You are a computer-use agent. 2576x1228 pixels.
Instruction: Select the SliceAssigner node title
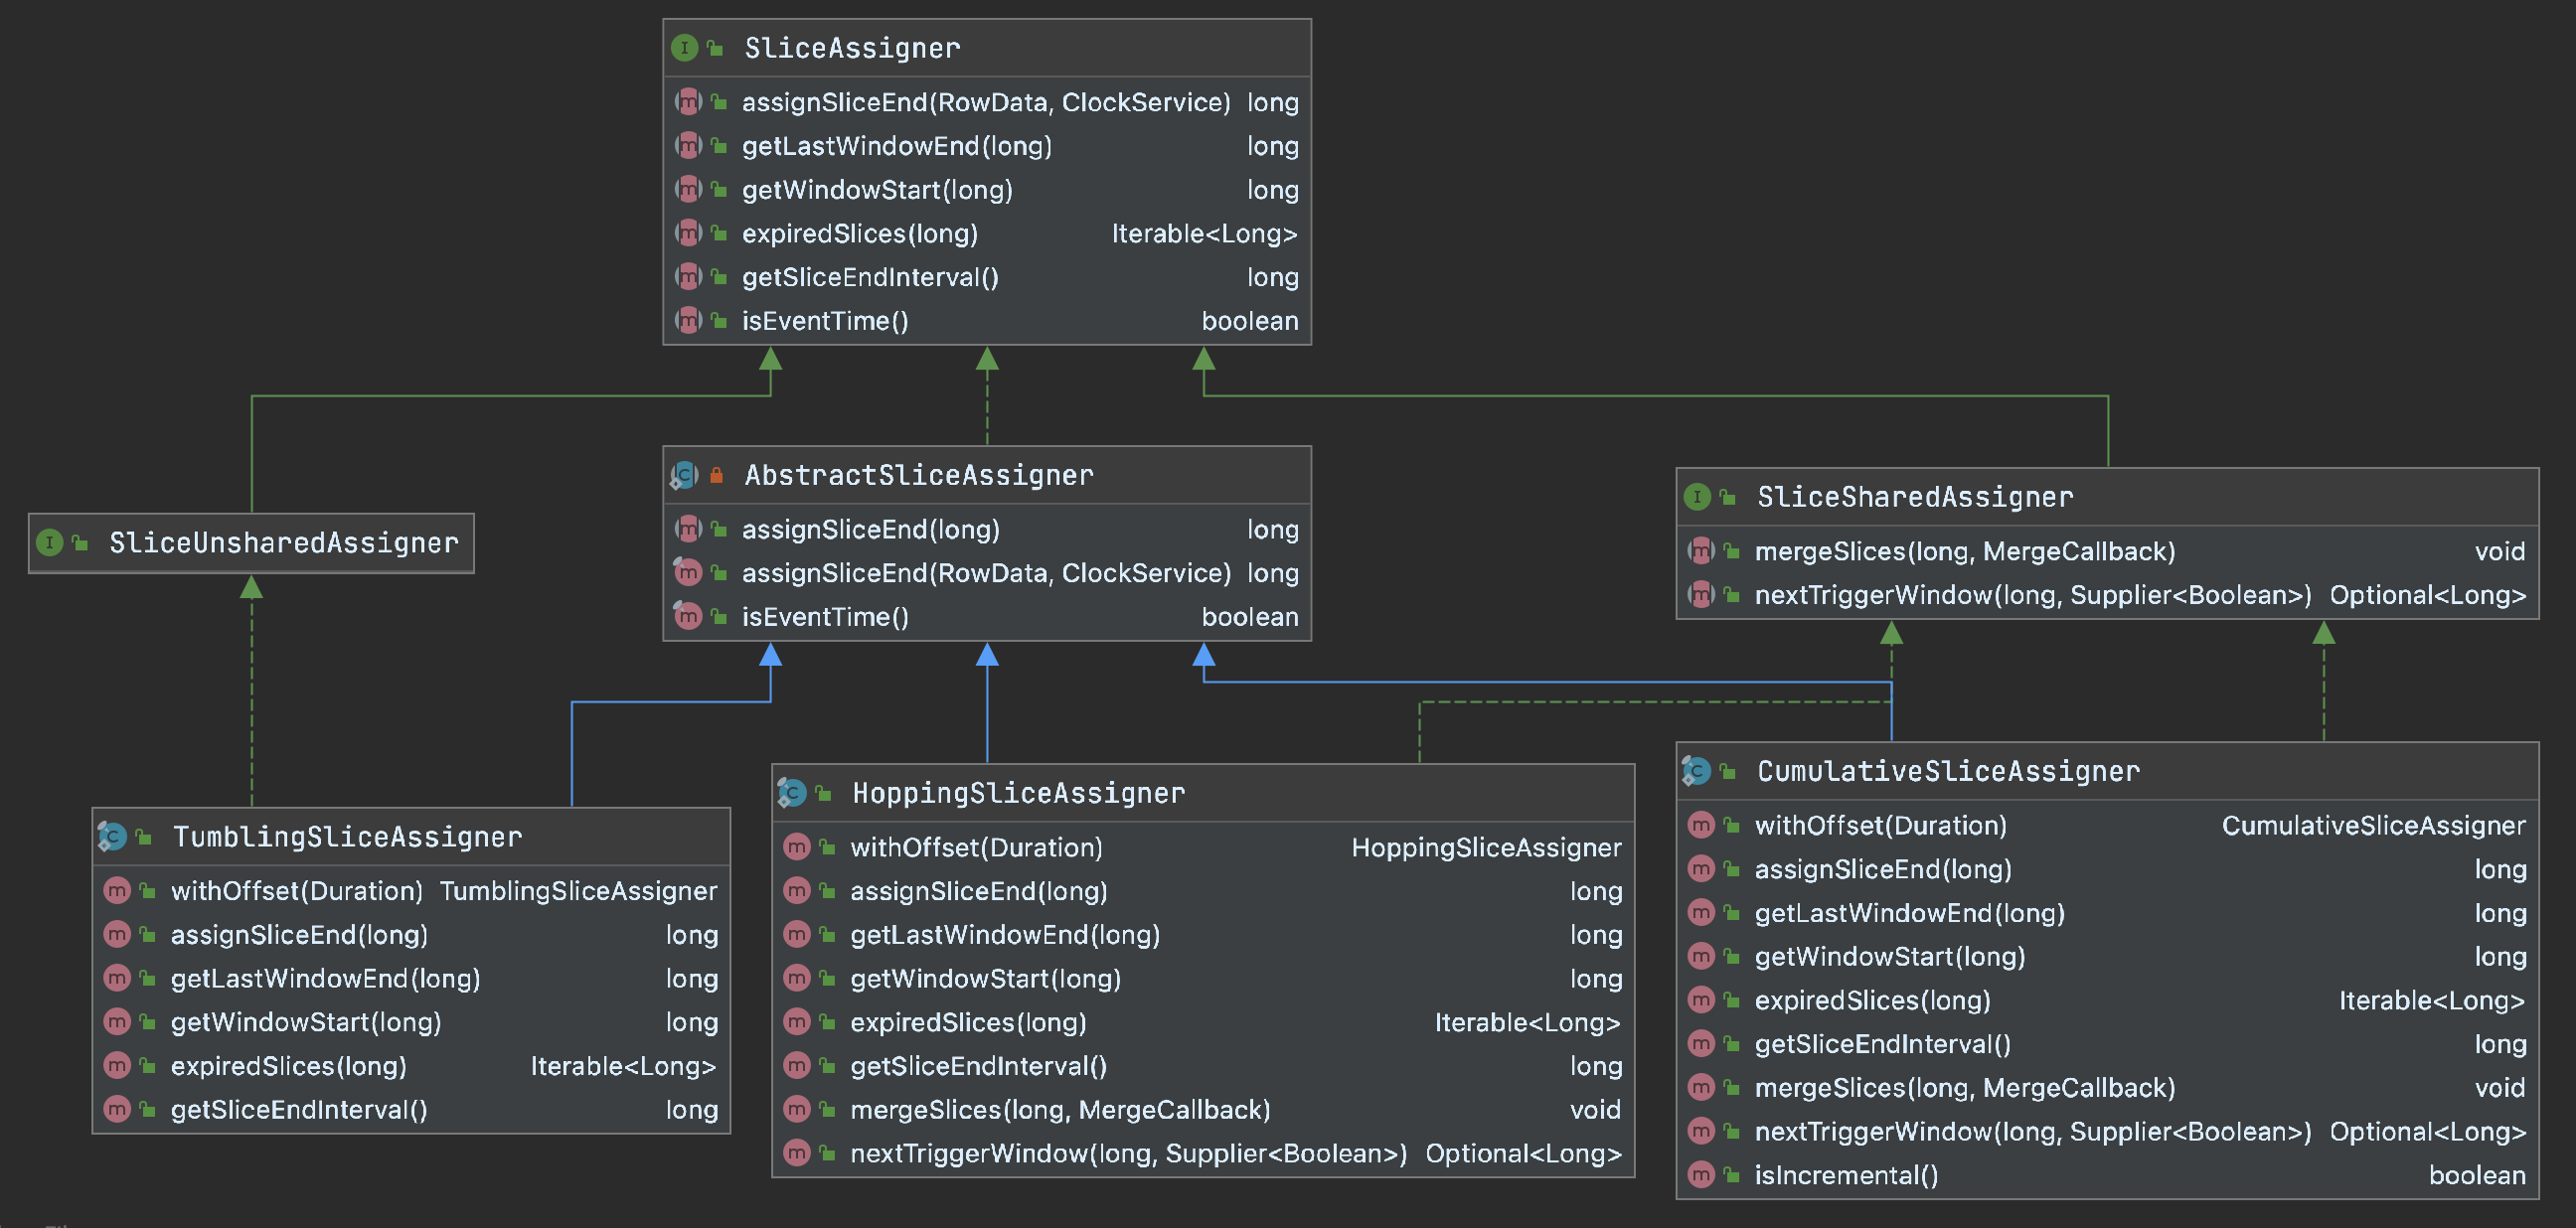click(x=852, y=48)
